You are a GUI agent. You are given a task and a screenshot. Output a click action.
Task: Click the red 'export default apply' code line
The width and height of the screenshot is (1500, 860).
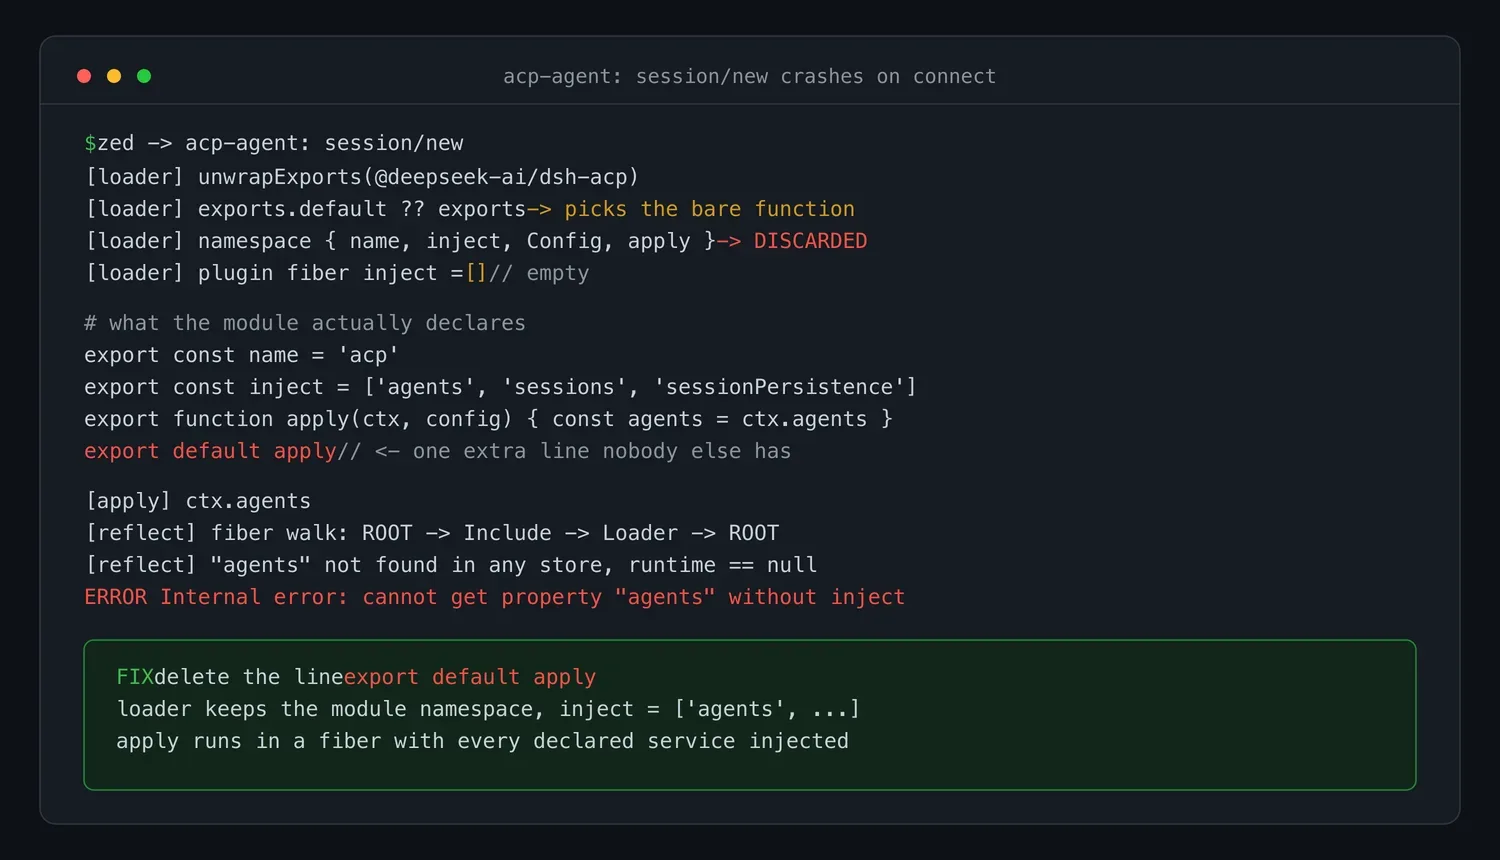(x=210, y=451)
